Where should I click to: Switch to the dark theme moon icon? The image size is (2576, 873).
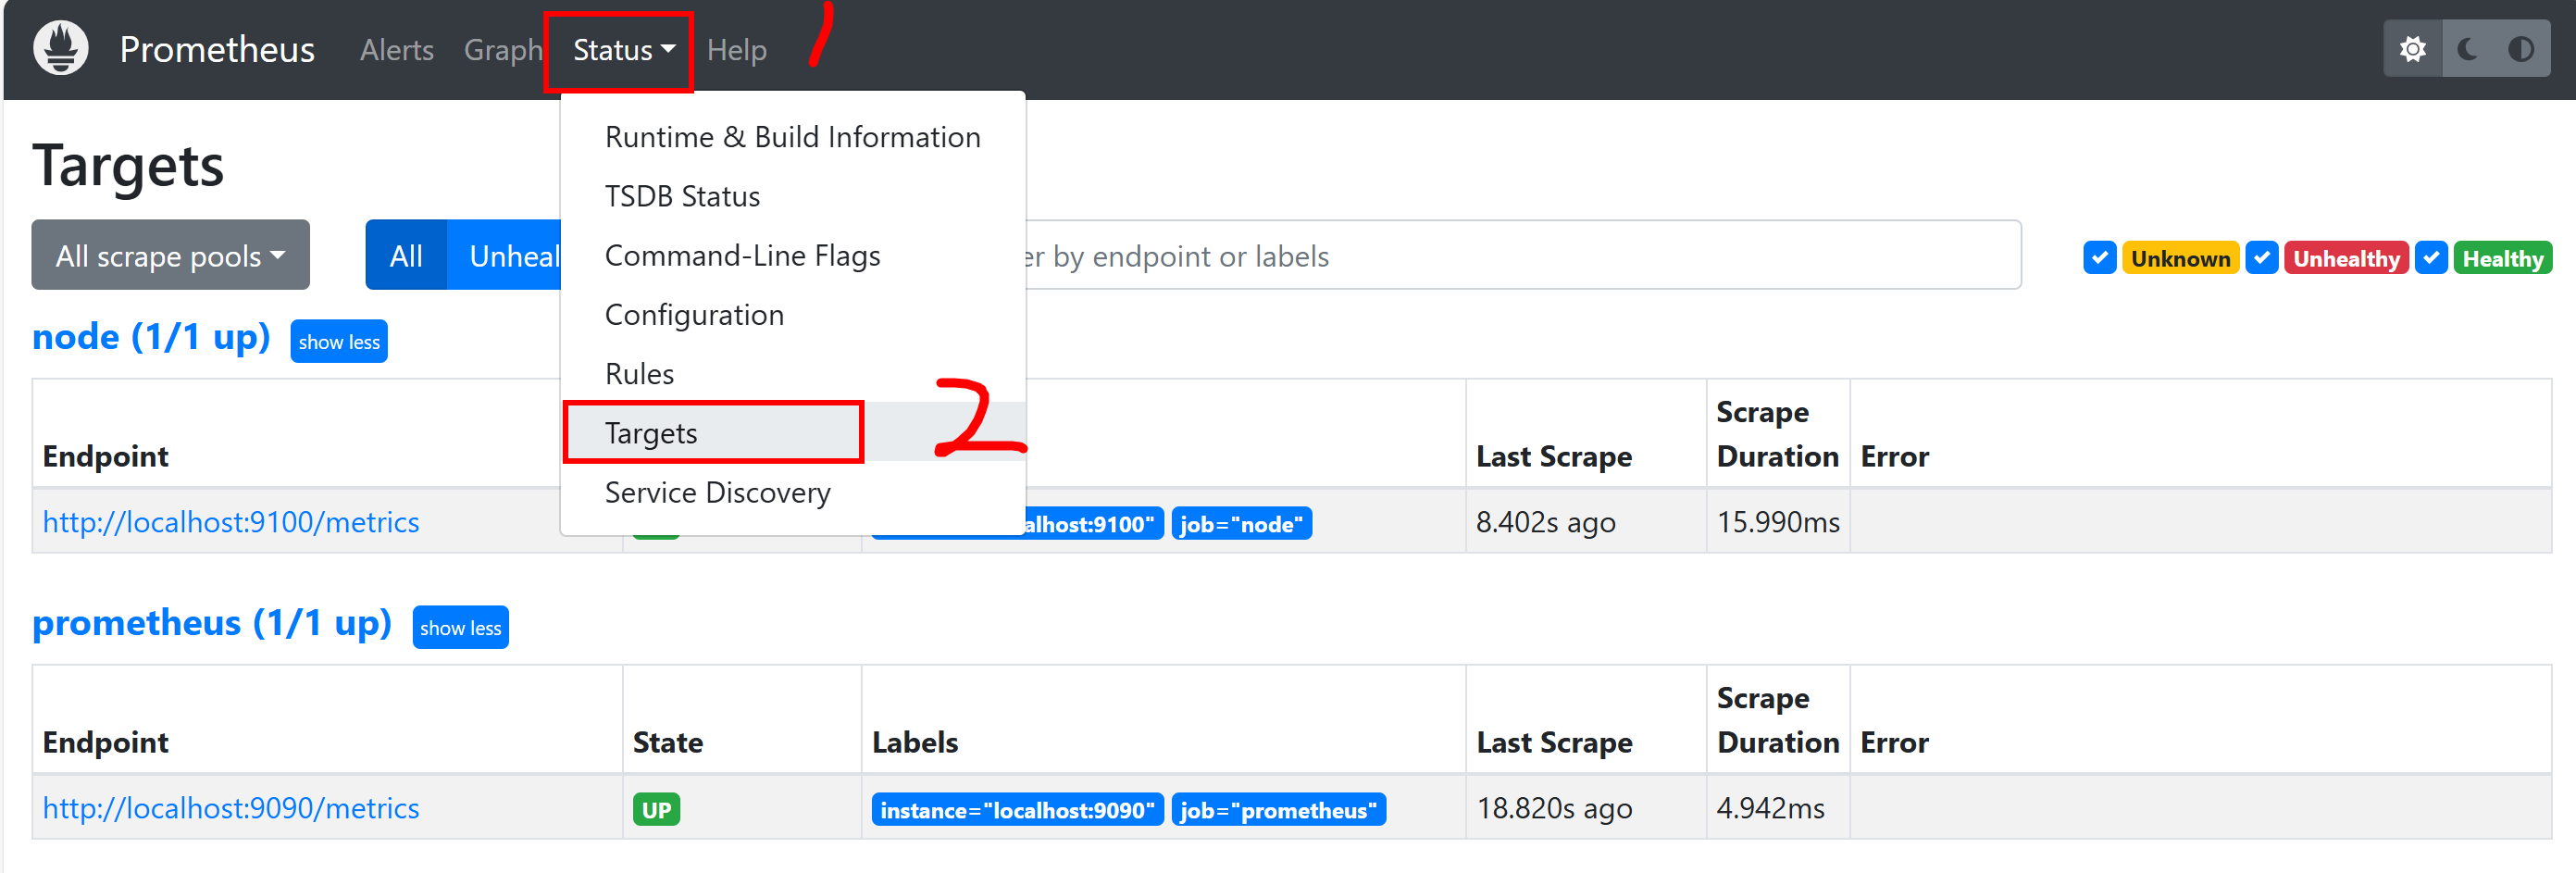2468,49
